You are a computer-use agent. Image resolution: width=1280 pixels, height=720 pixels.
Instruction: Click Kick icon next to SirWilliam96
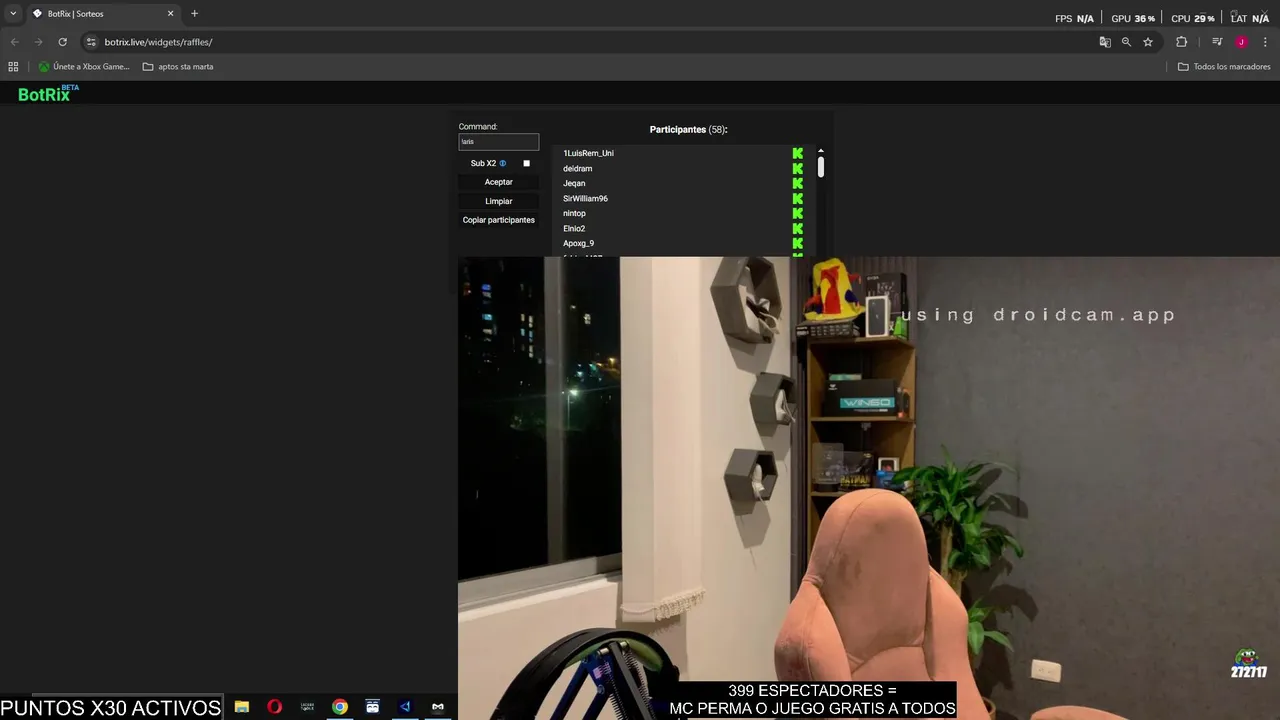[x=798, y=198]
